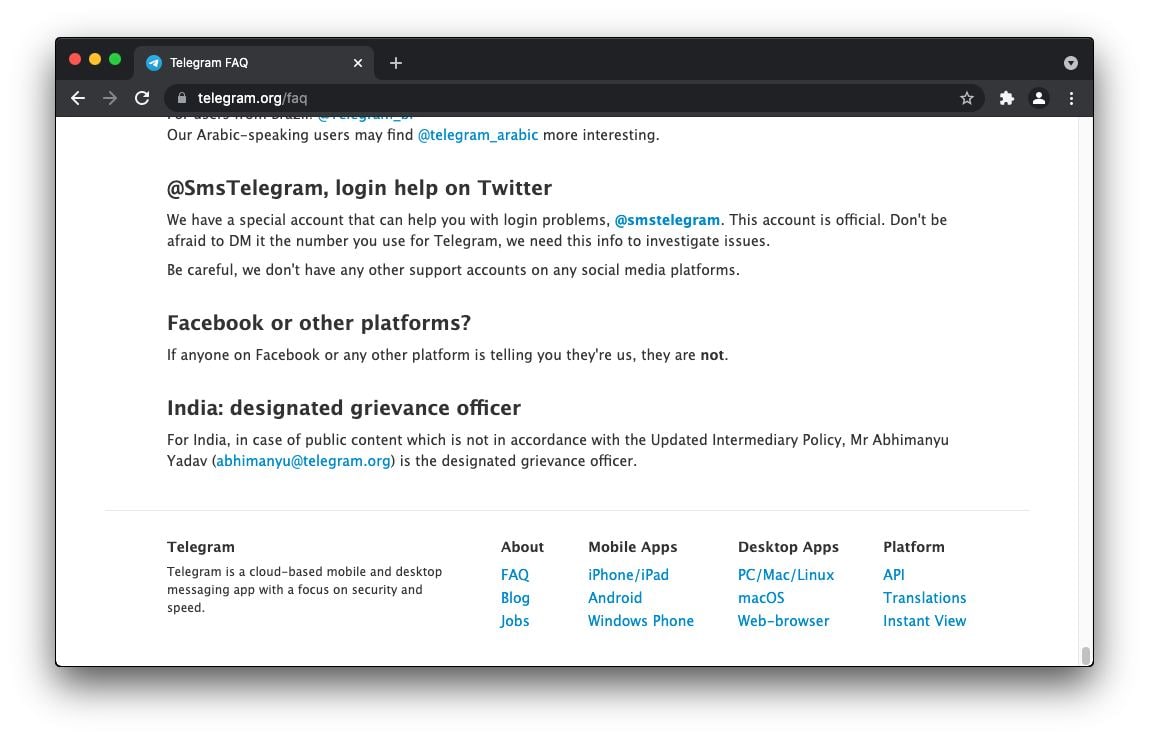Open the @smstelegram Twitter link
The height and width of the screenshot is (740, 1149).
coord(667,220)
